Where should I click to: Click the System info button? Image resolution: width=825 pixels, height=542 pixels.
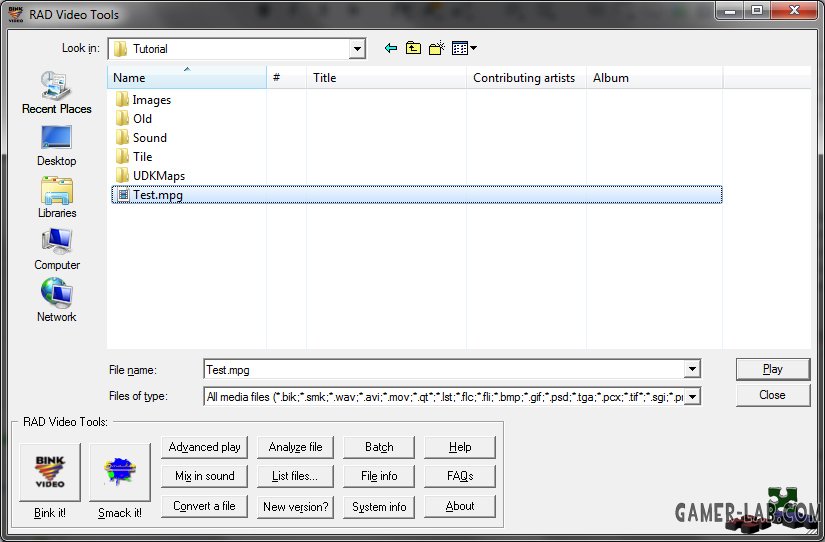point(379,507)
